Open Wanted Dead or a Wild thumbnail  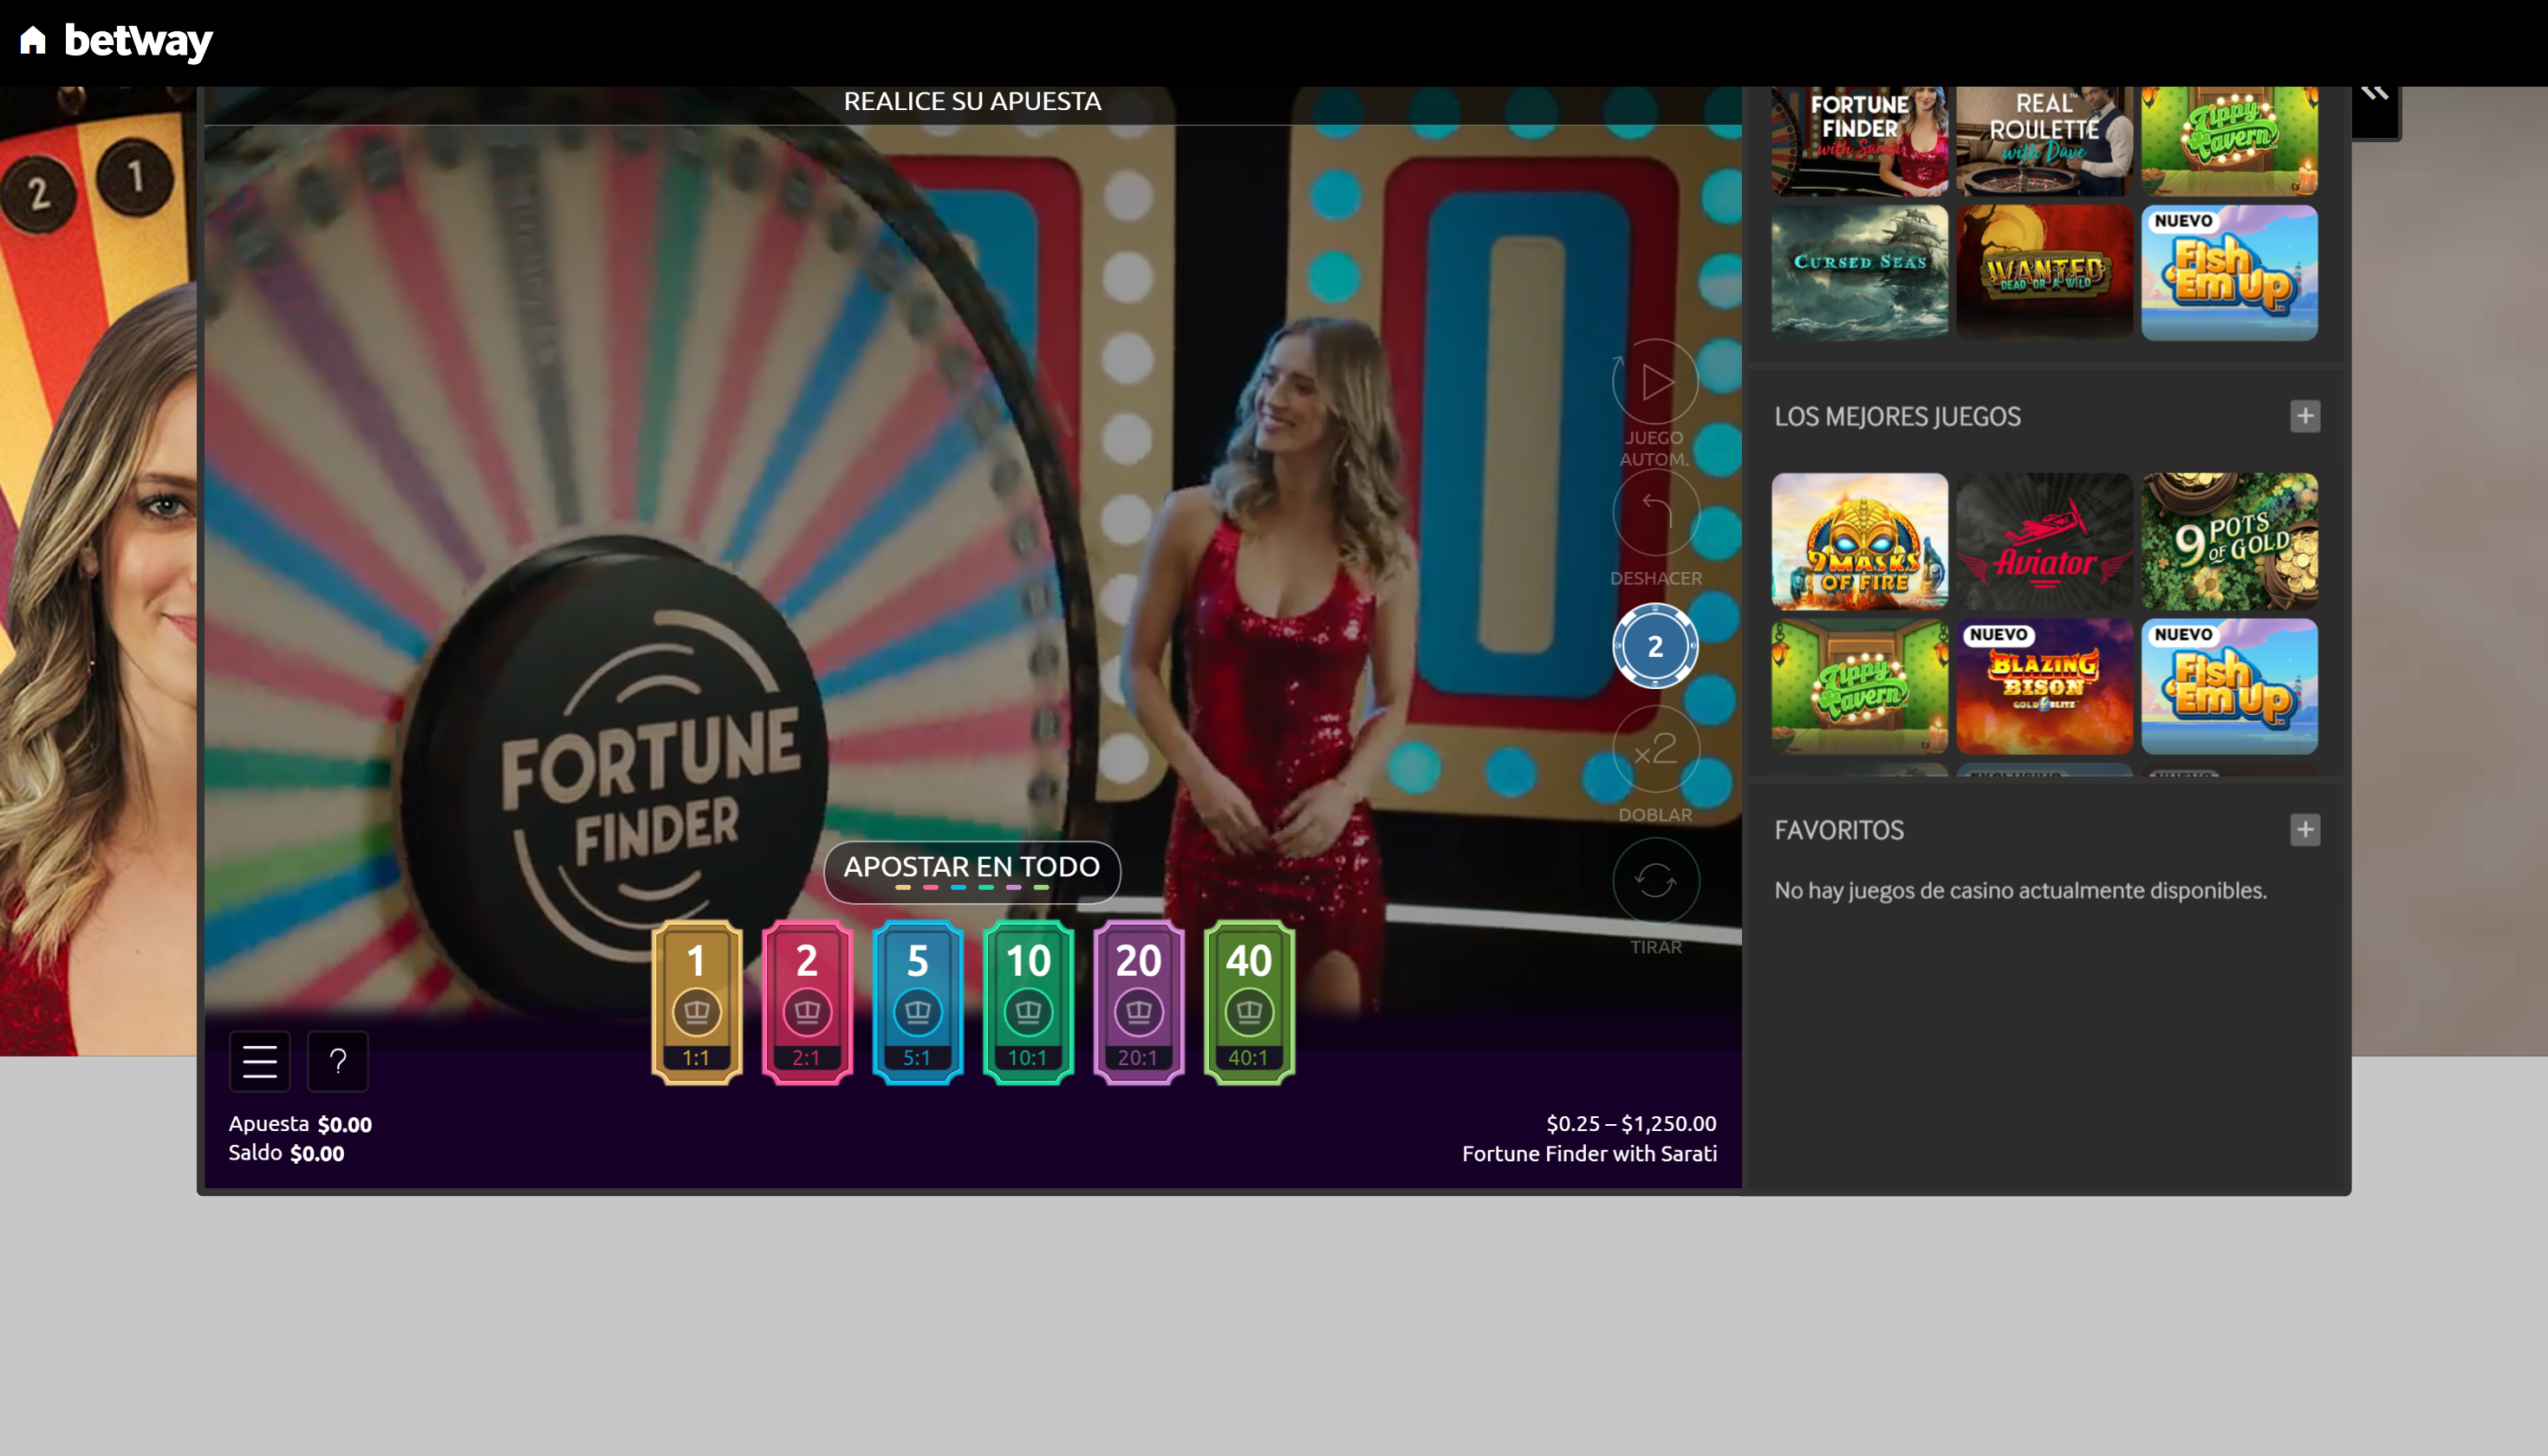tap(2045, 273)
